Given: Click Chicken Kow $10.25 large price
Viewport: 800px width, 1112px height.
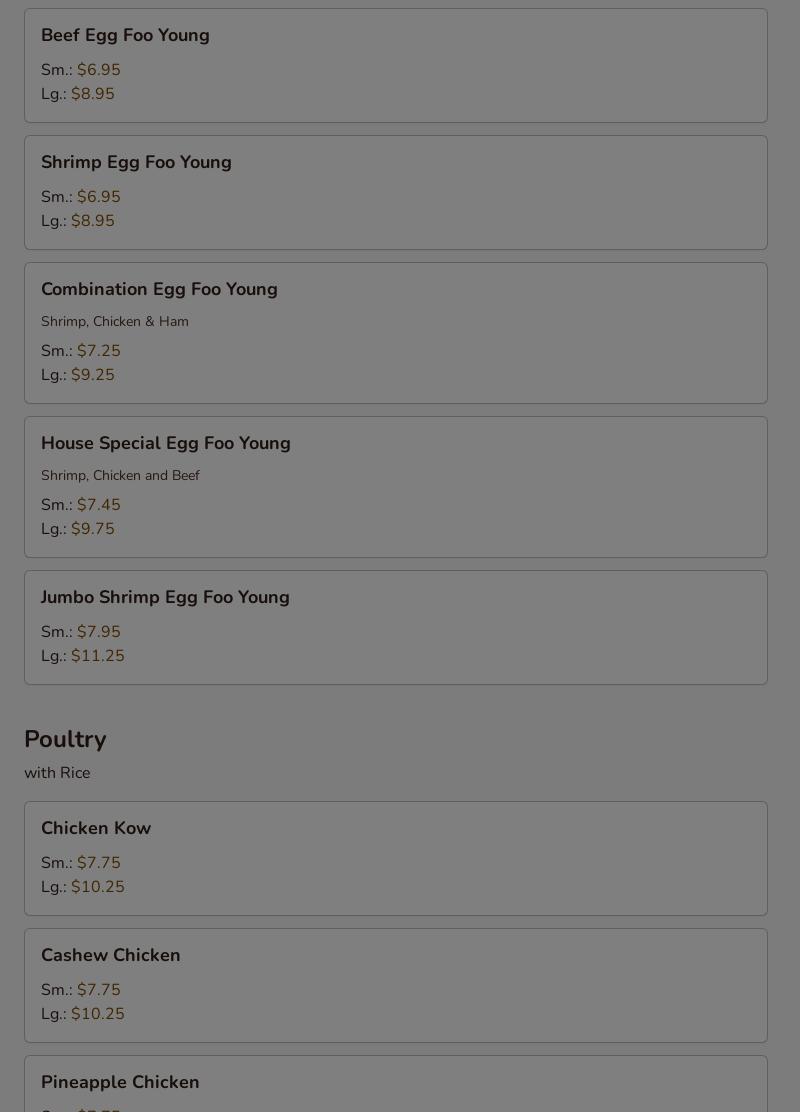Looking at the screenshot, I should pos(97,887).
